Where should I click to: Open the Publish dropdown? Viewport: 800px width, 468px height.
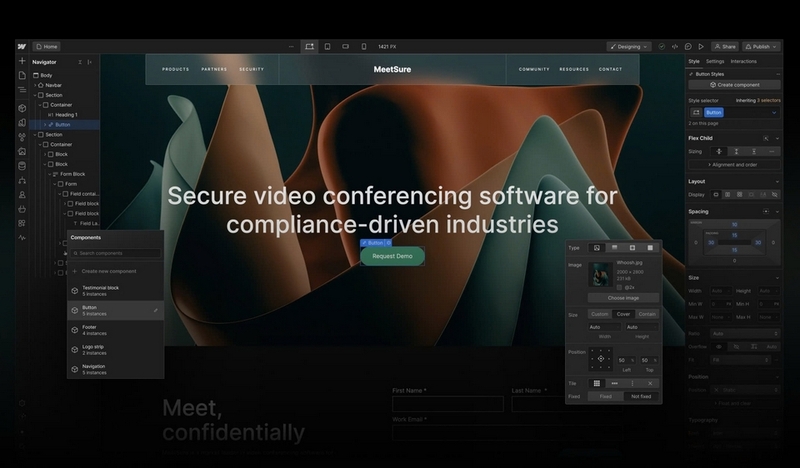[761, 46]
